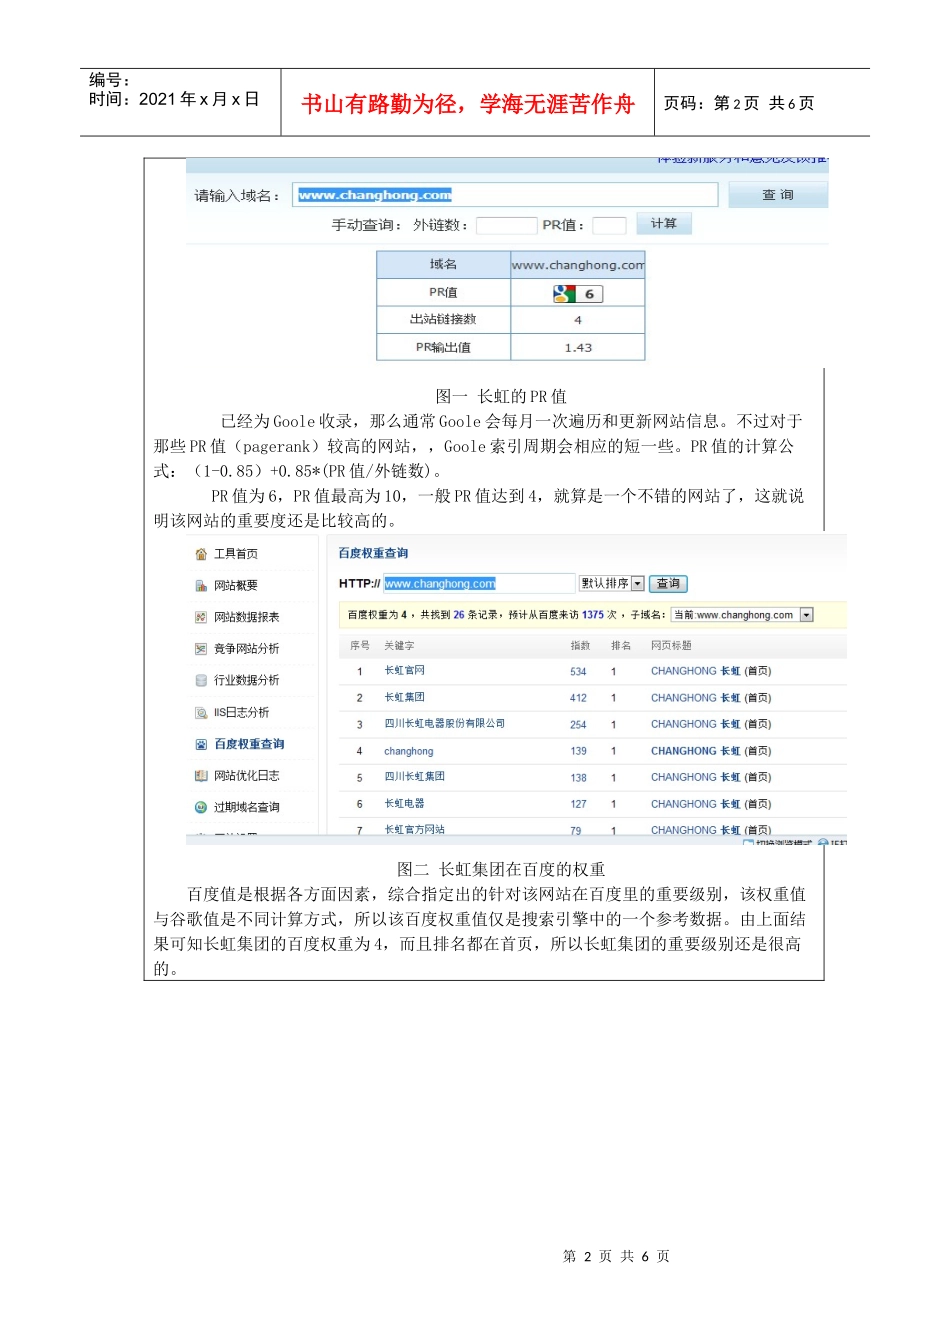Image resolution: width=950 pixels, height=1344 pixels.
Task: Open 过期域名查询 menu item
Action: pos(247,807)
